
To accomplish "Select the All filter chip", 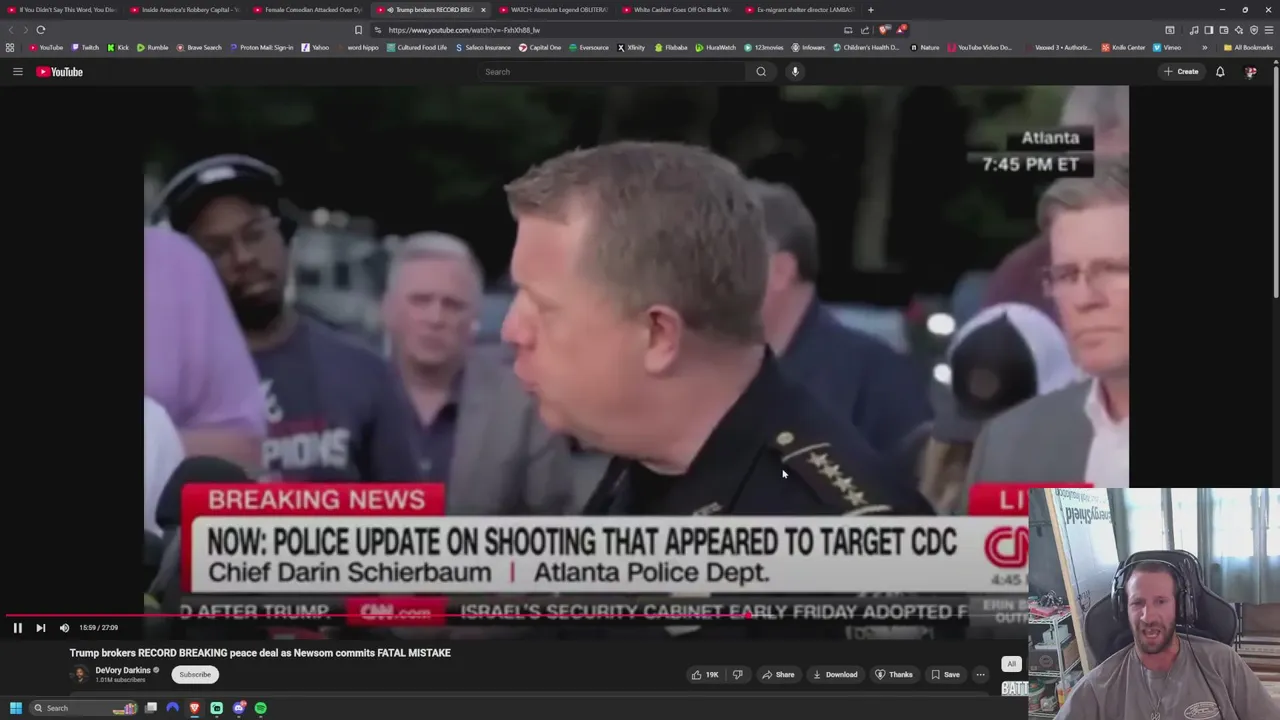I will 1011,664.
